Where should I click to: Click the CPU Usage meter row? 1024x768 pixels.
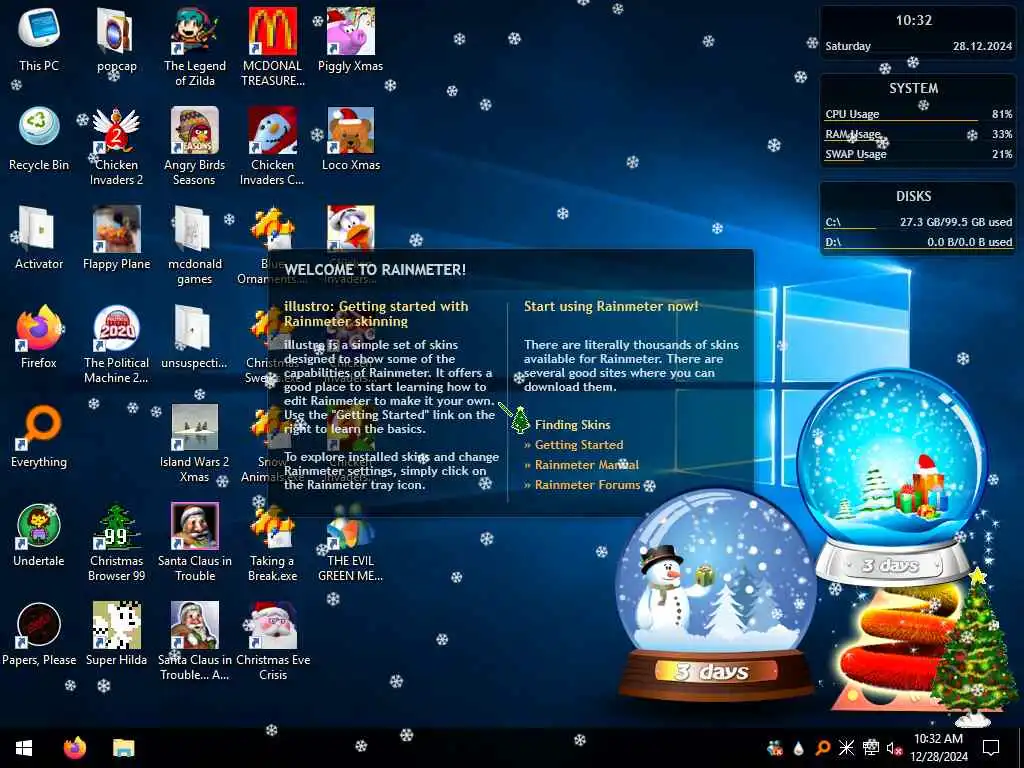pos(918,114)
